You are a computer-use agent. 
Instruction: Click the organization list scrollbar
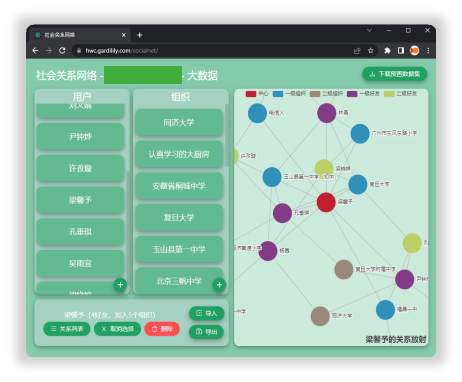coord(227,135)
